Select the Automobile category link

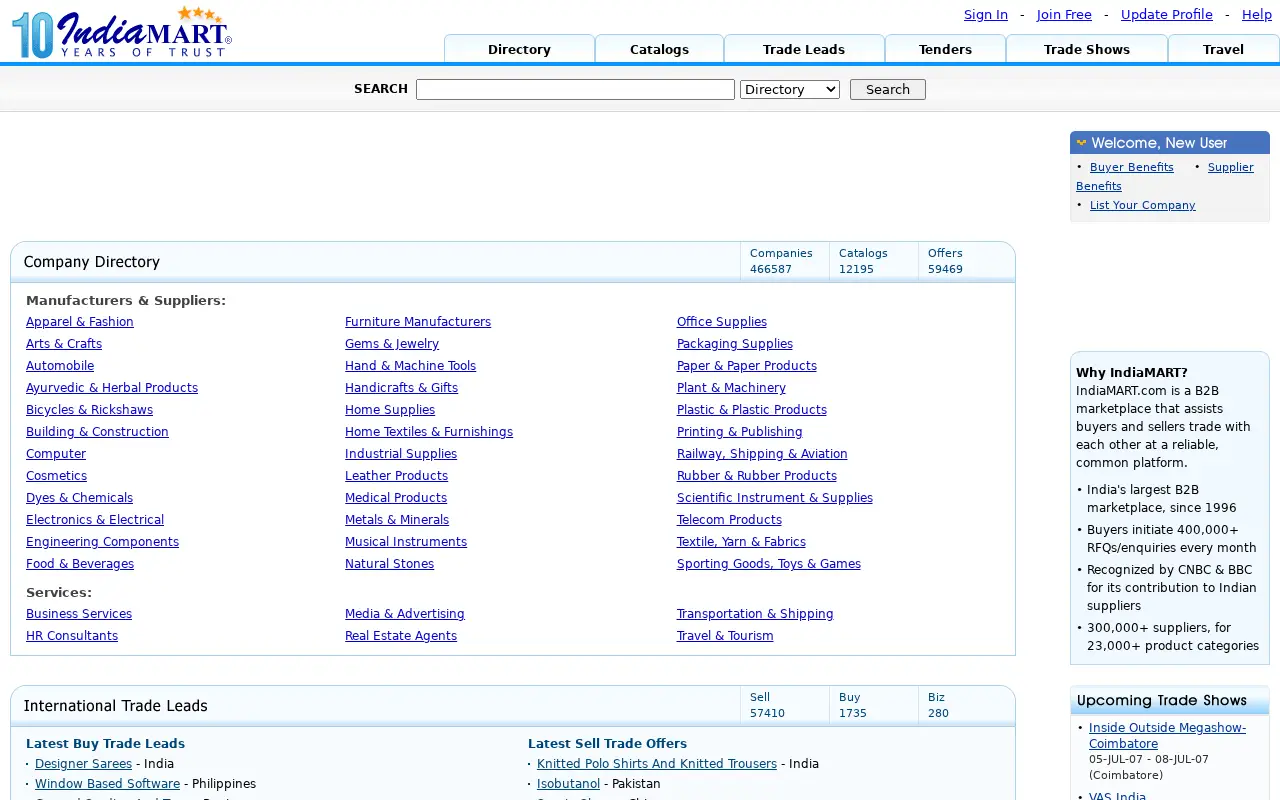60,366
